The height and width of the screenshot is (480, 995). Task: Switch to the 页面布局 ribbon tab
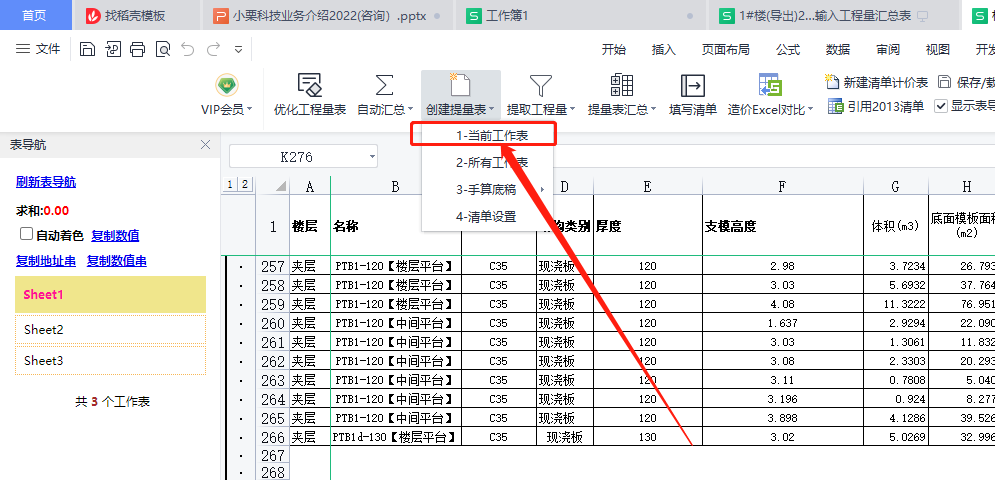pyautogui.click(x=725, y=49)
